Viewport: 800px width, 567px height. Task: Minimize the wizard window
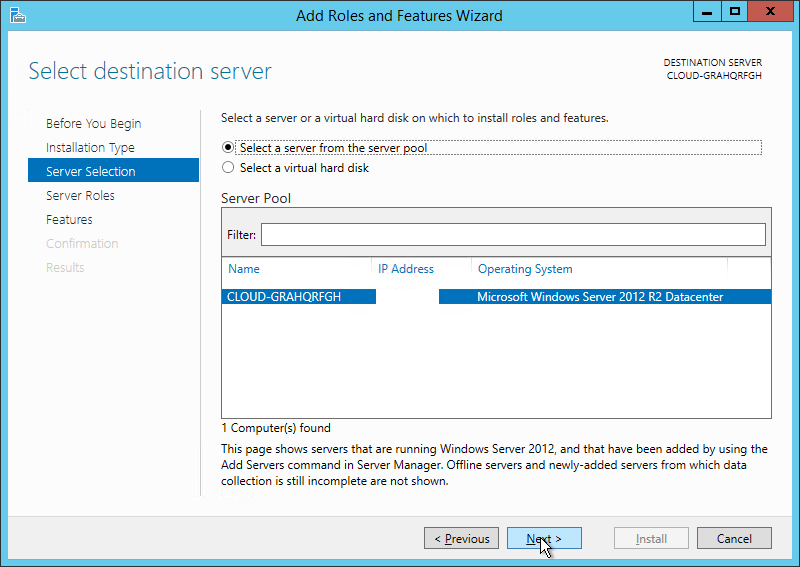pos(707,11)
